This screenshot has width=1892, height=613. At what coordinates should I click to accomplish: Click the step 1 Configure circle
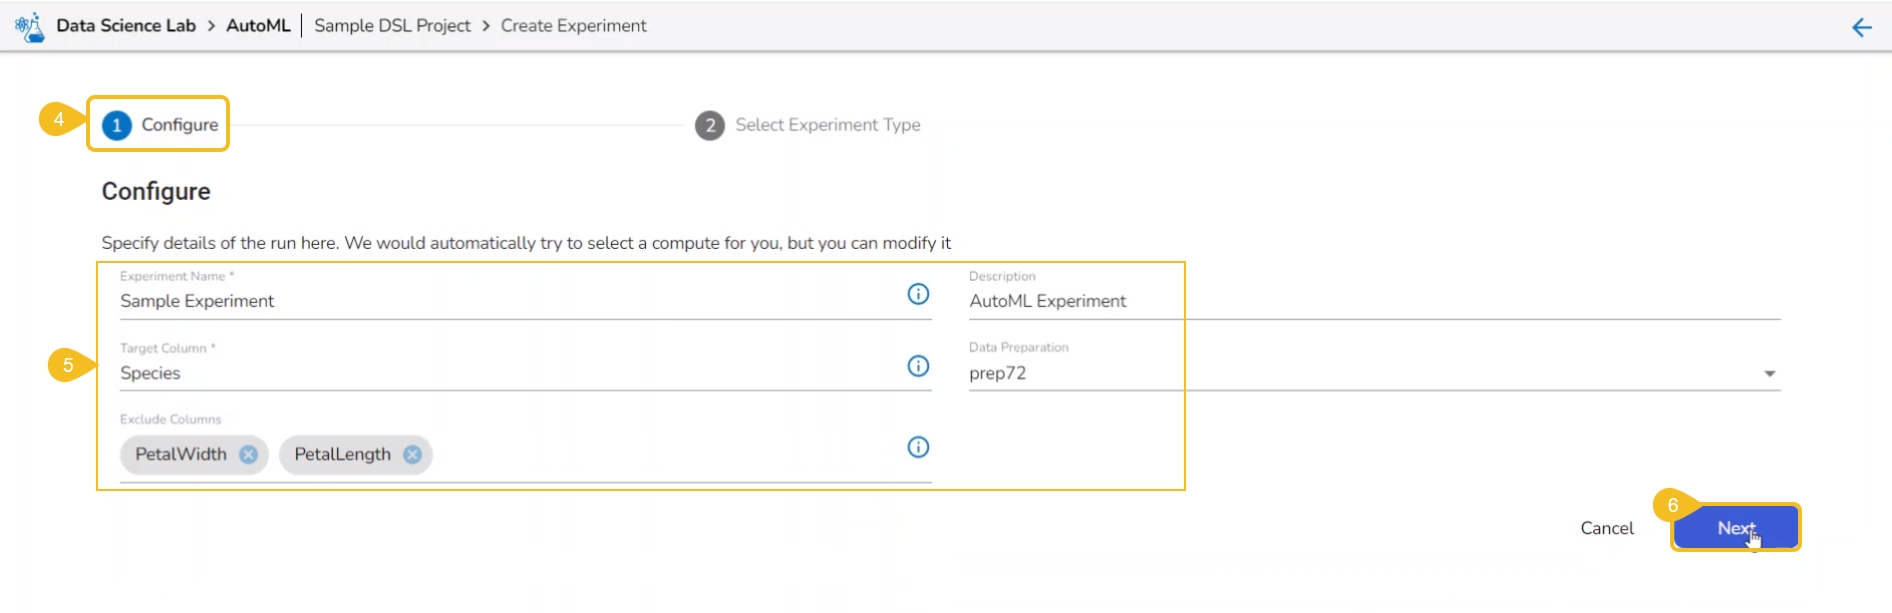pos(117,125)
